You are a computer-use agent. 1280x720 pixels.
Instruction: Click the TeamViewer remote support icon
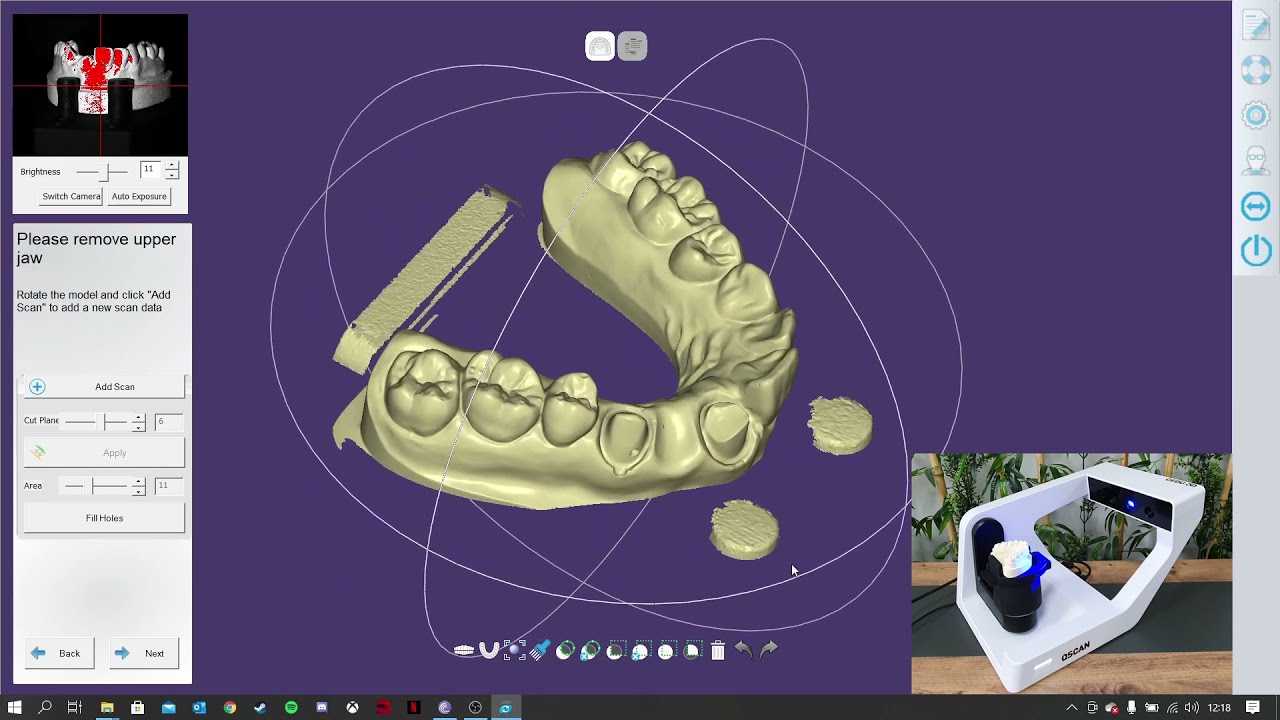1256,206
